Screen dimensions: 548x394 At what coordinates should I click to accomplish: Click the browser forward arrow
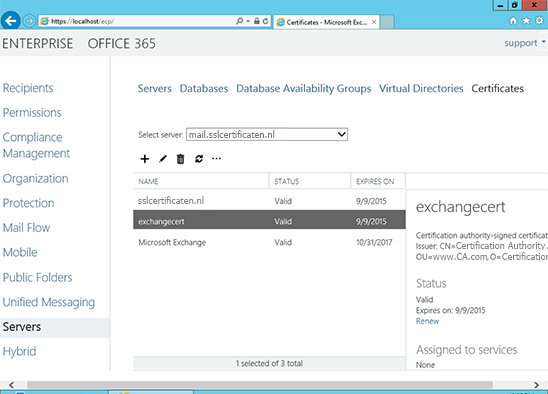[29, 21]
